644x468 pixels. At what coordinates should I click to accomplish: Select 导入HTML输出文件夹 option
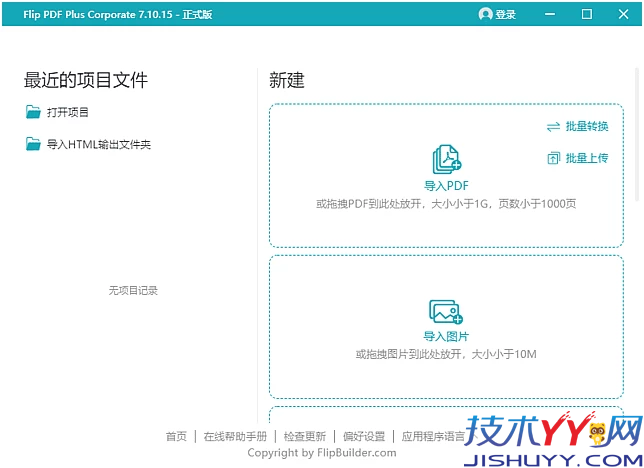99,144
